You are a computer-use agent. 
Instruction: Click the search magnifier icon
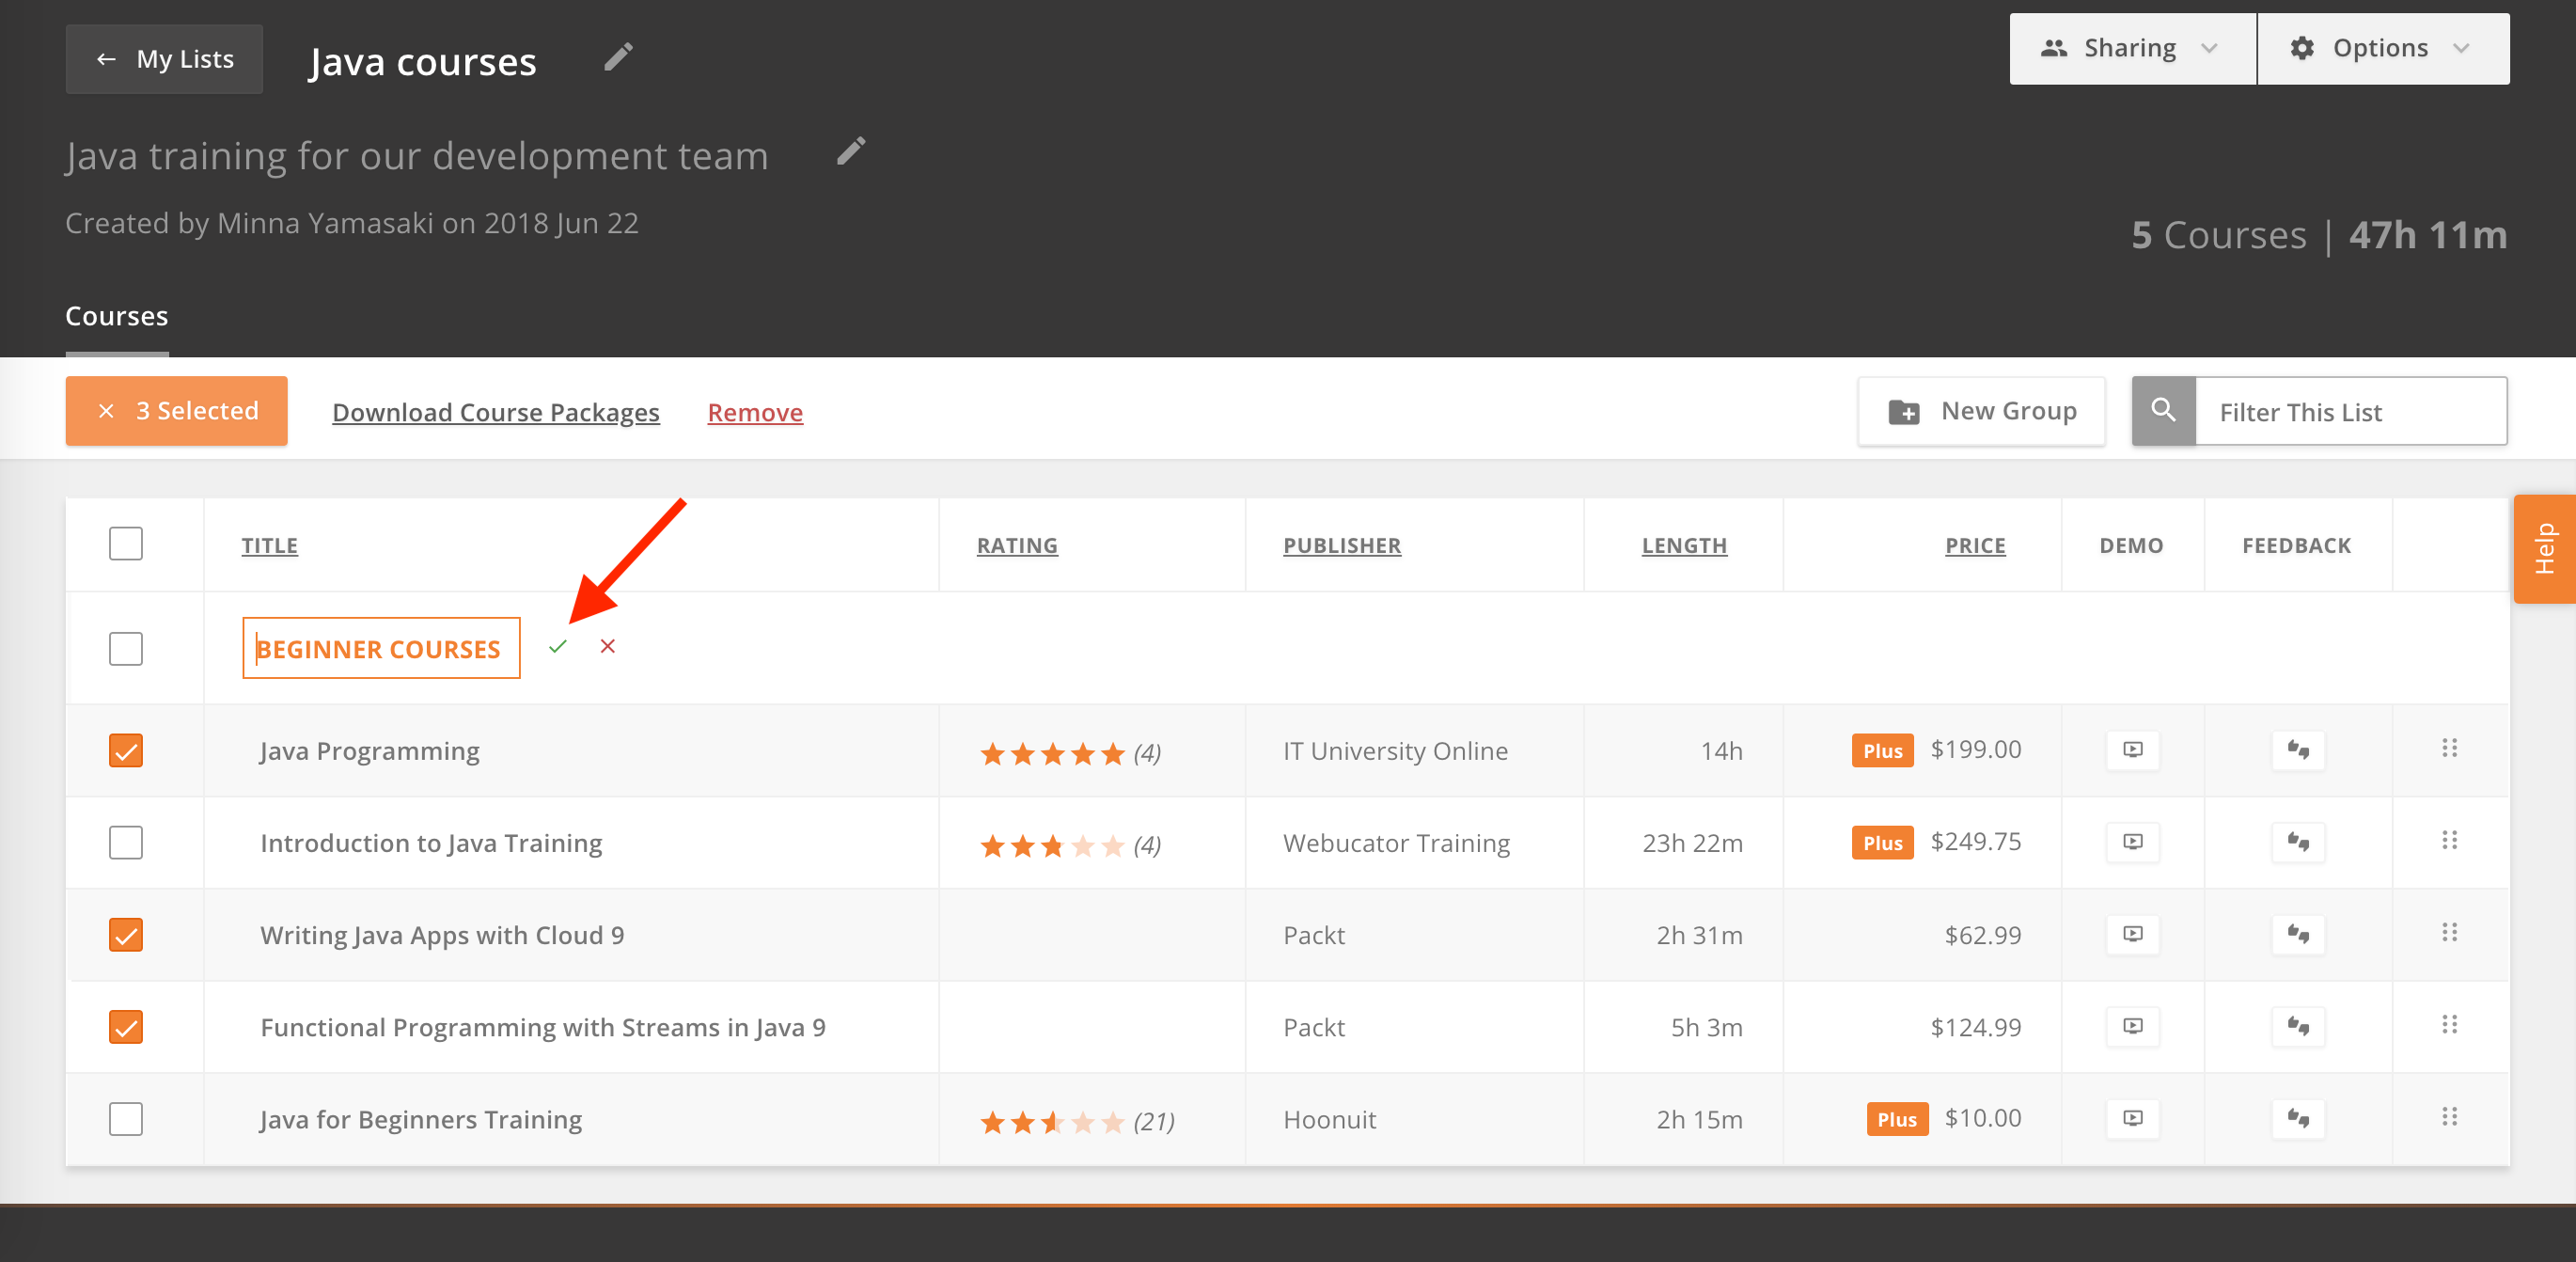tap(2163, 411)
